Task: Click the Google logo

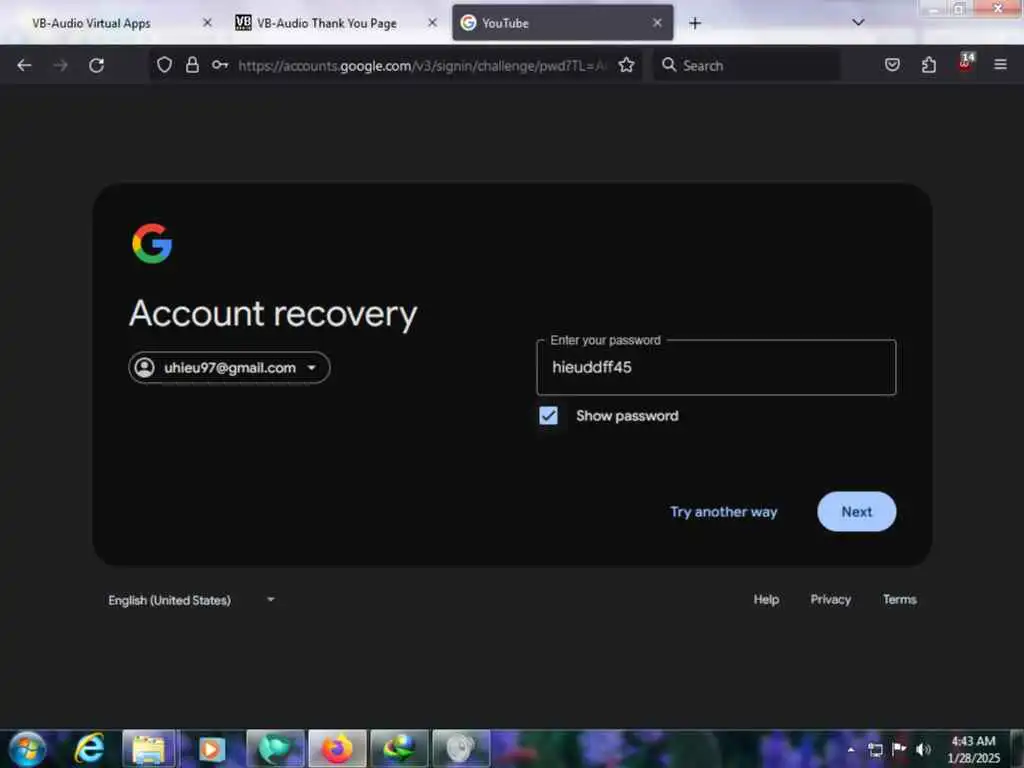Action: pos(152,244)
